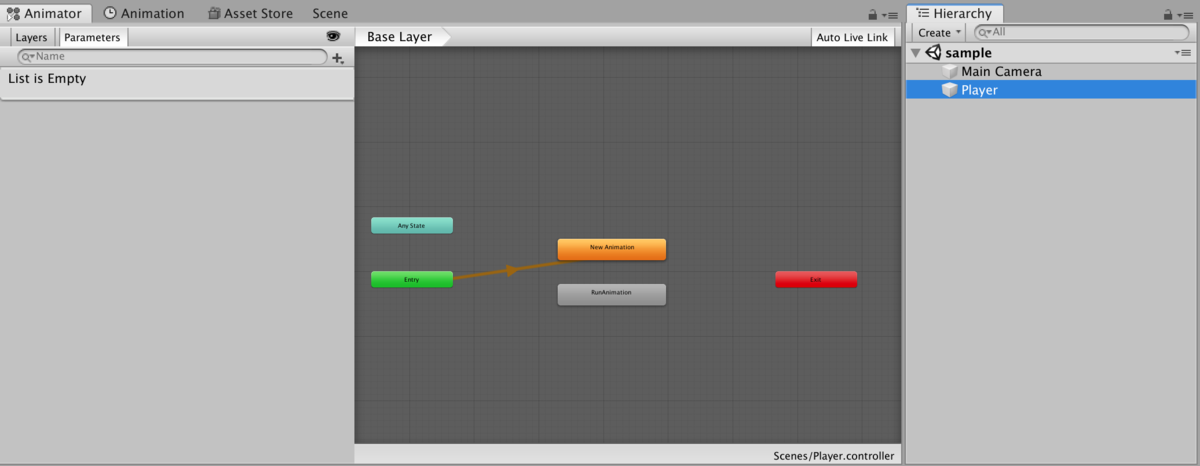The width and height of the screenshot is (1200, 466).
Task: Select the green Entry node
Action: click(411, 280)
